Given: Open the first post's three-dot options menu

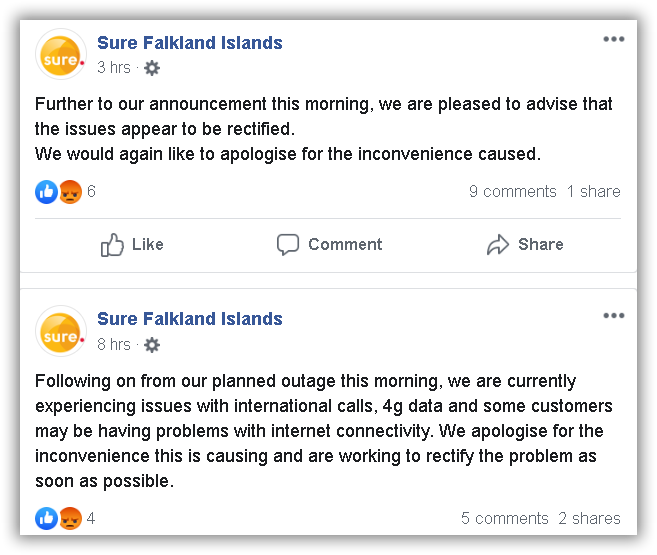Looking at the screenshot, I should point(613,39).
